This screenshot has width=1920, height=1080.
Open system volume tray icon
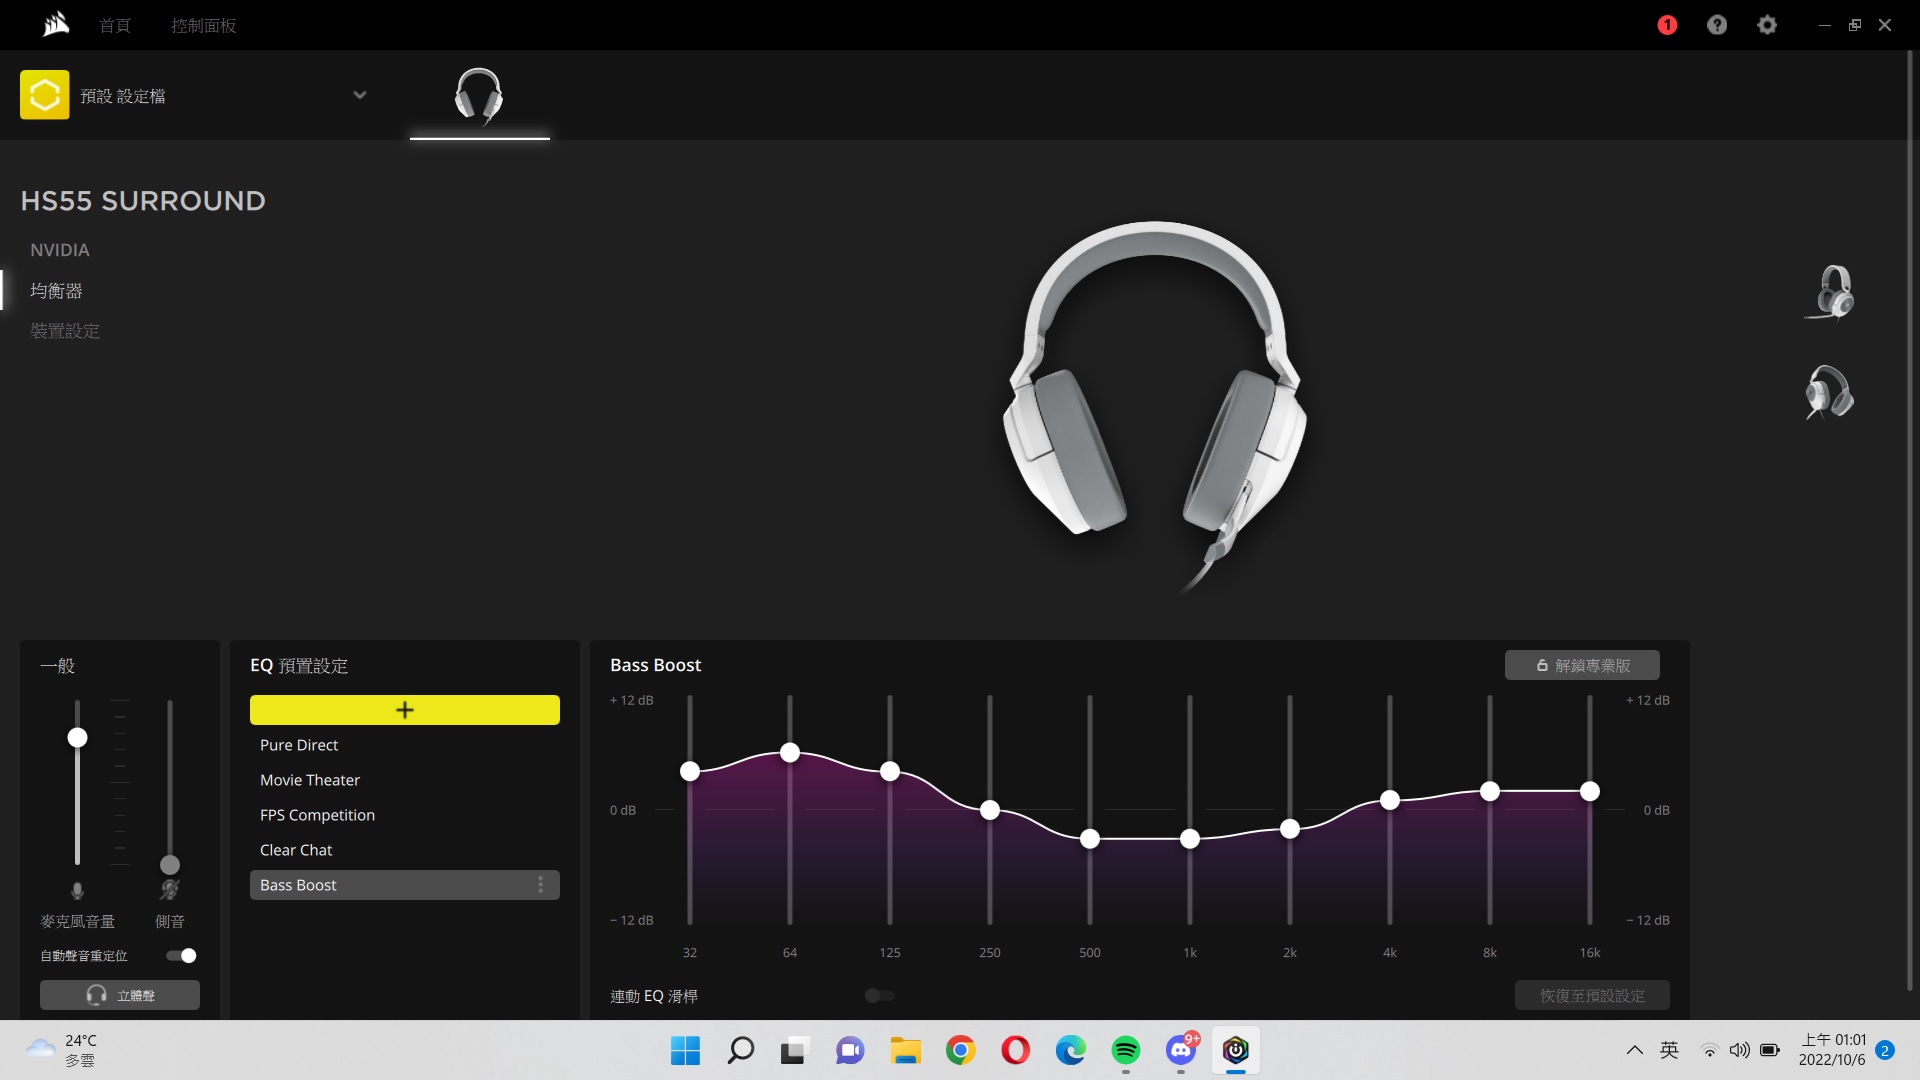click(x=1740, y=1050)
